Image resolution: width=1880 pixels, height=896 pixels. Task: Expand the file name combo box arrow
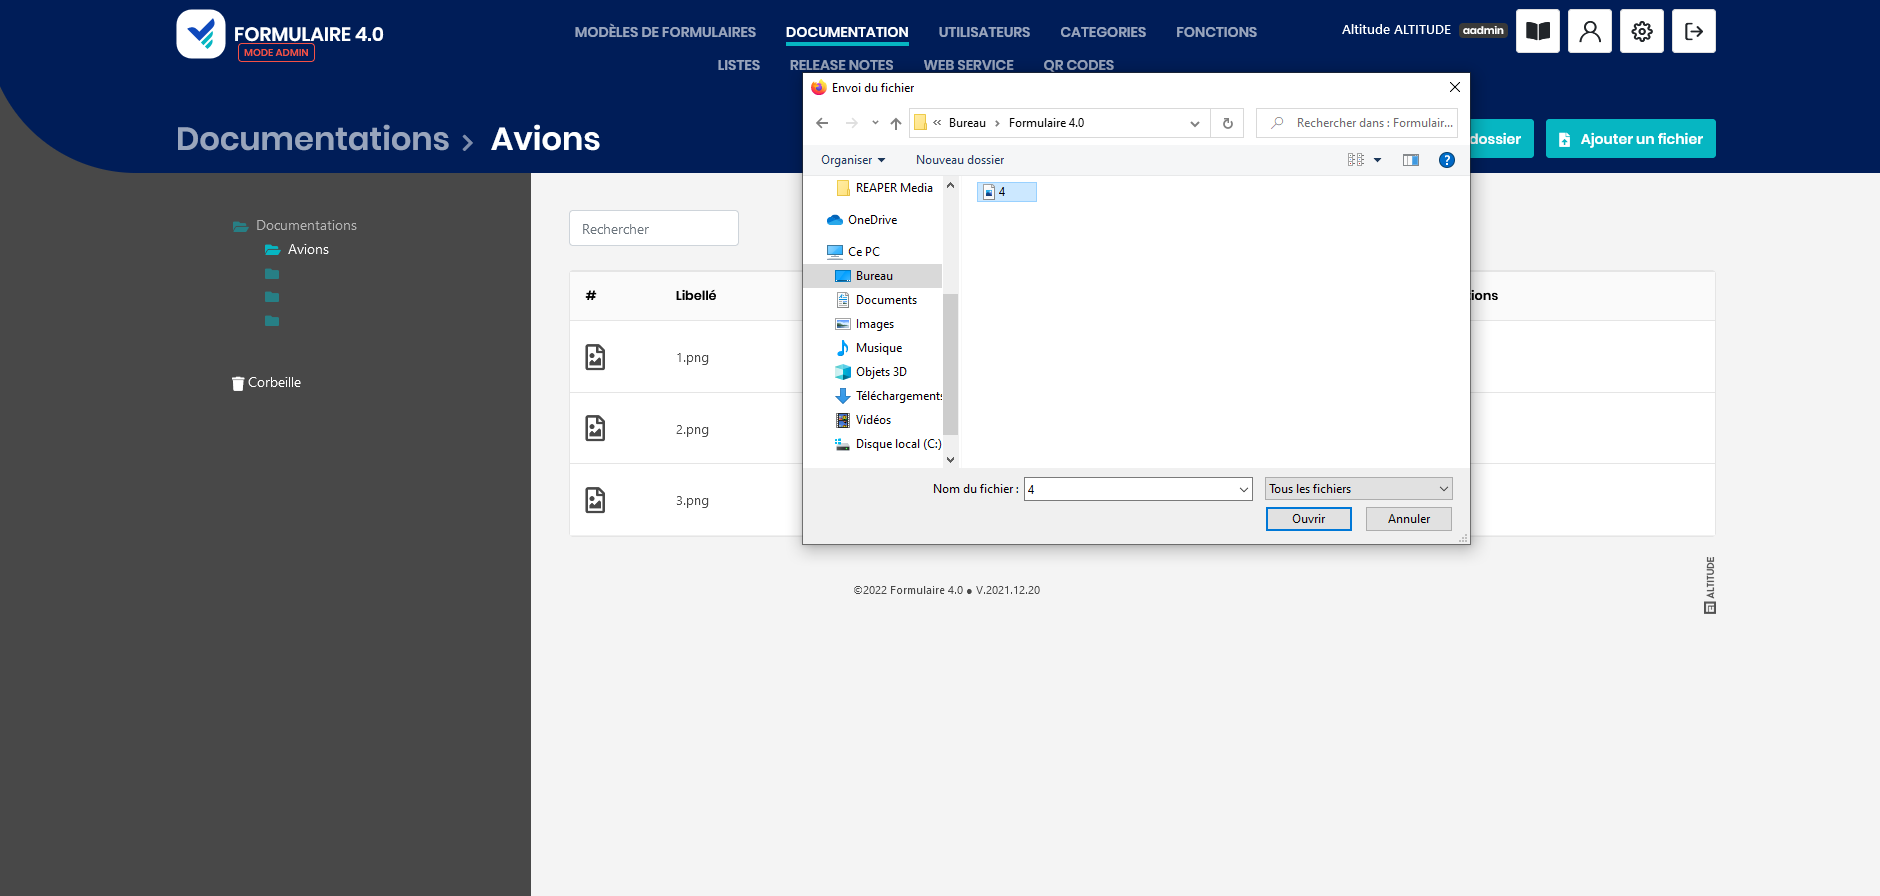[x=1243, y=489]
